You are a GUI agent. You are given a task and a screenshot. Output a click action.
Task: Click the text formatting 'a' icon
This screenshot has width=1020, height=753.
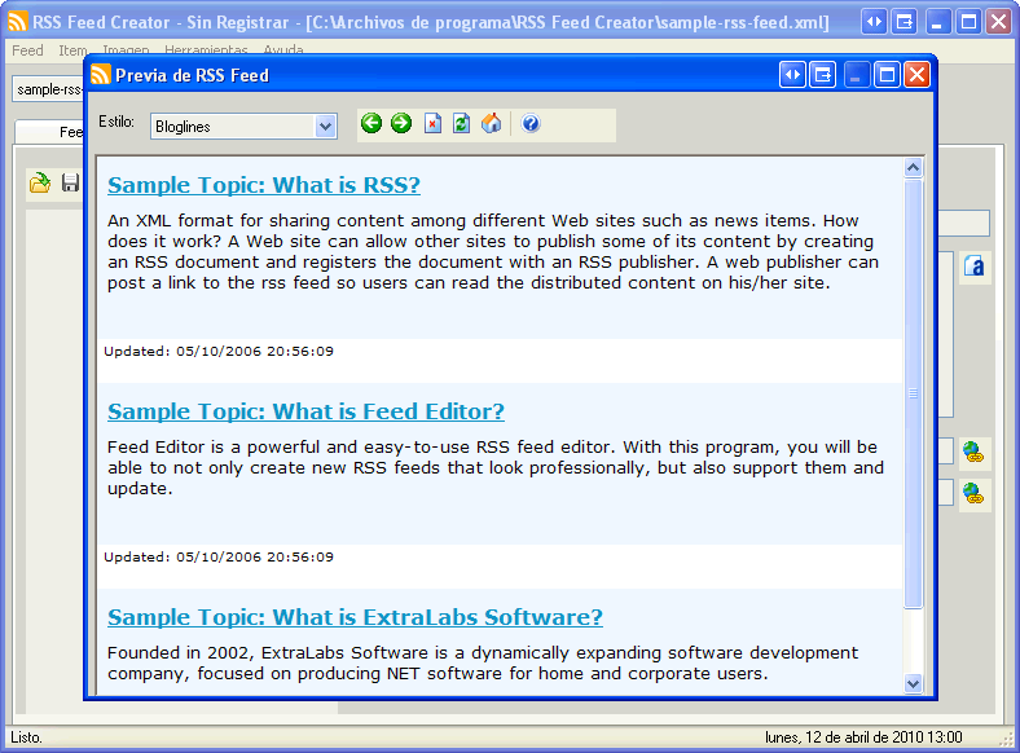point(974,267)
